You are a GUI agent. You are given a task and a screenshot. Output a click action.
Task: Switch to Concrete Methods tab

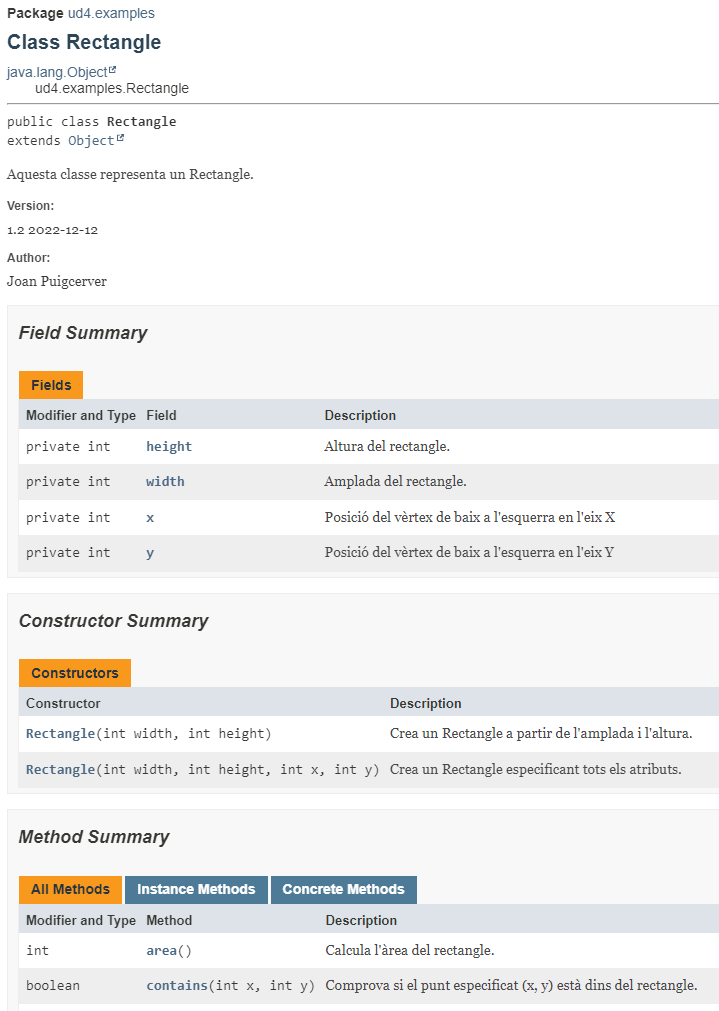pos(344,889)
